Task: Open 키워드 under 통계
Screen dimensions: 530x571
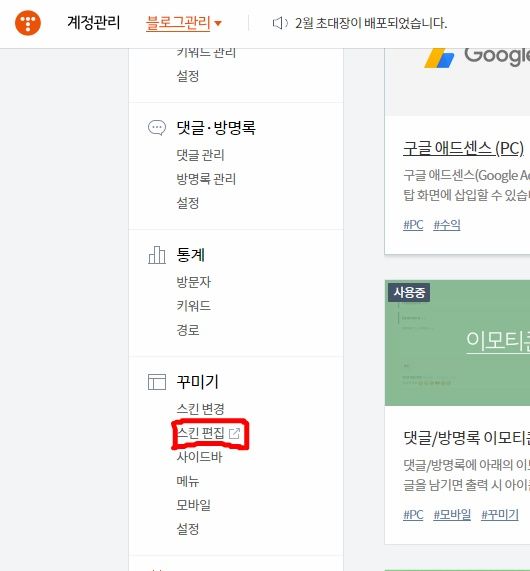Action: 194,306
